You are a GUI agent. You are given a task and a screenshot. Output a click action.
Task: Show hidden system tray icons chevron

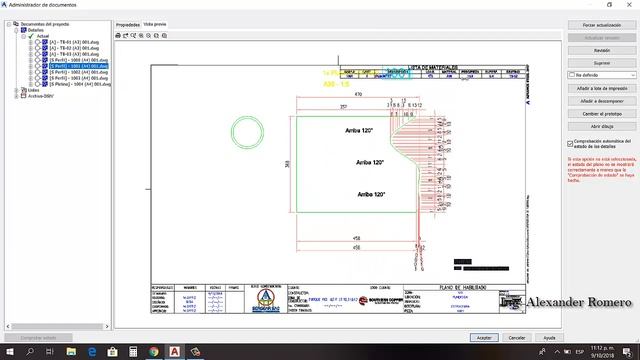[x=557, y=351]
